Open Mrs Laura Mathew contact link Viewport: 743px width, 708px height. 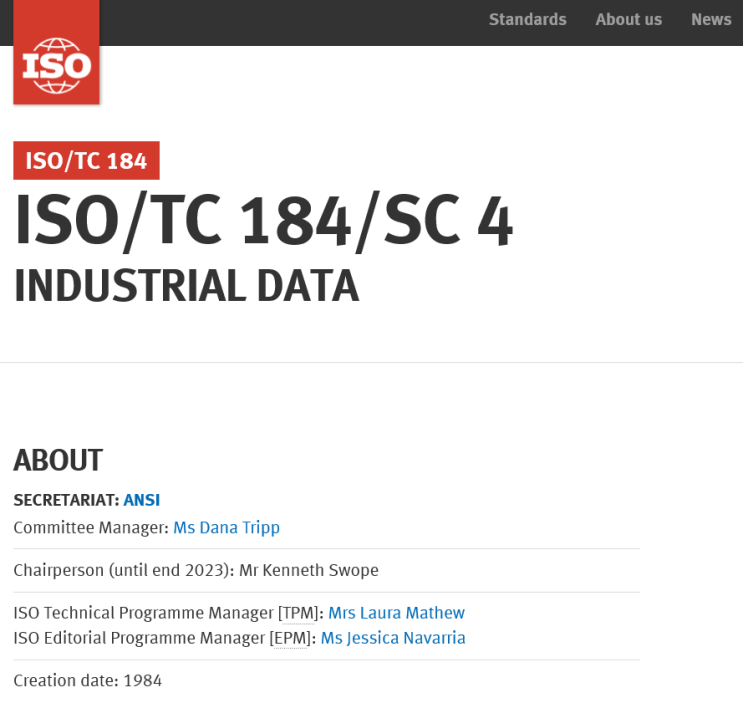pyautogui.click(x=397, y=613)
